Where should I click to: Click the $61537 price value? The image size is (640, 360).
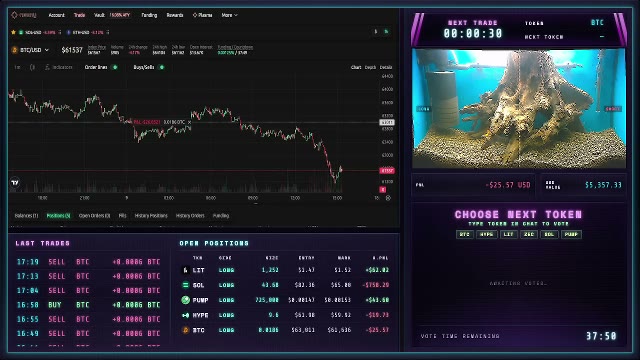click(72, 50)
